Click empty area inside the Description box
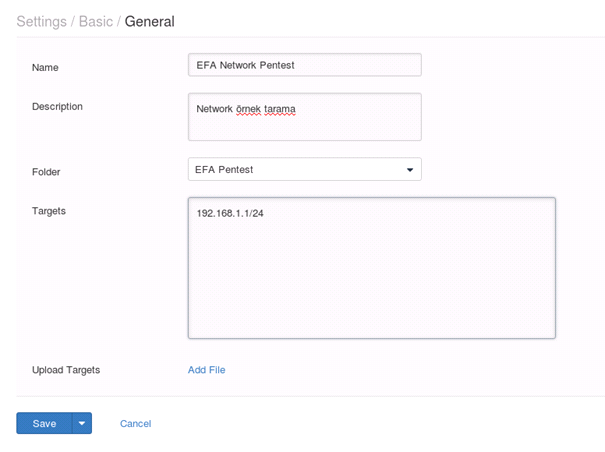 (304, 127)
